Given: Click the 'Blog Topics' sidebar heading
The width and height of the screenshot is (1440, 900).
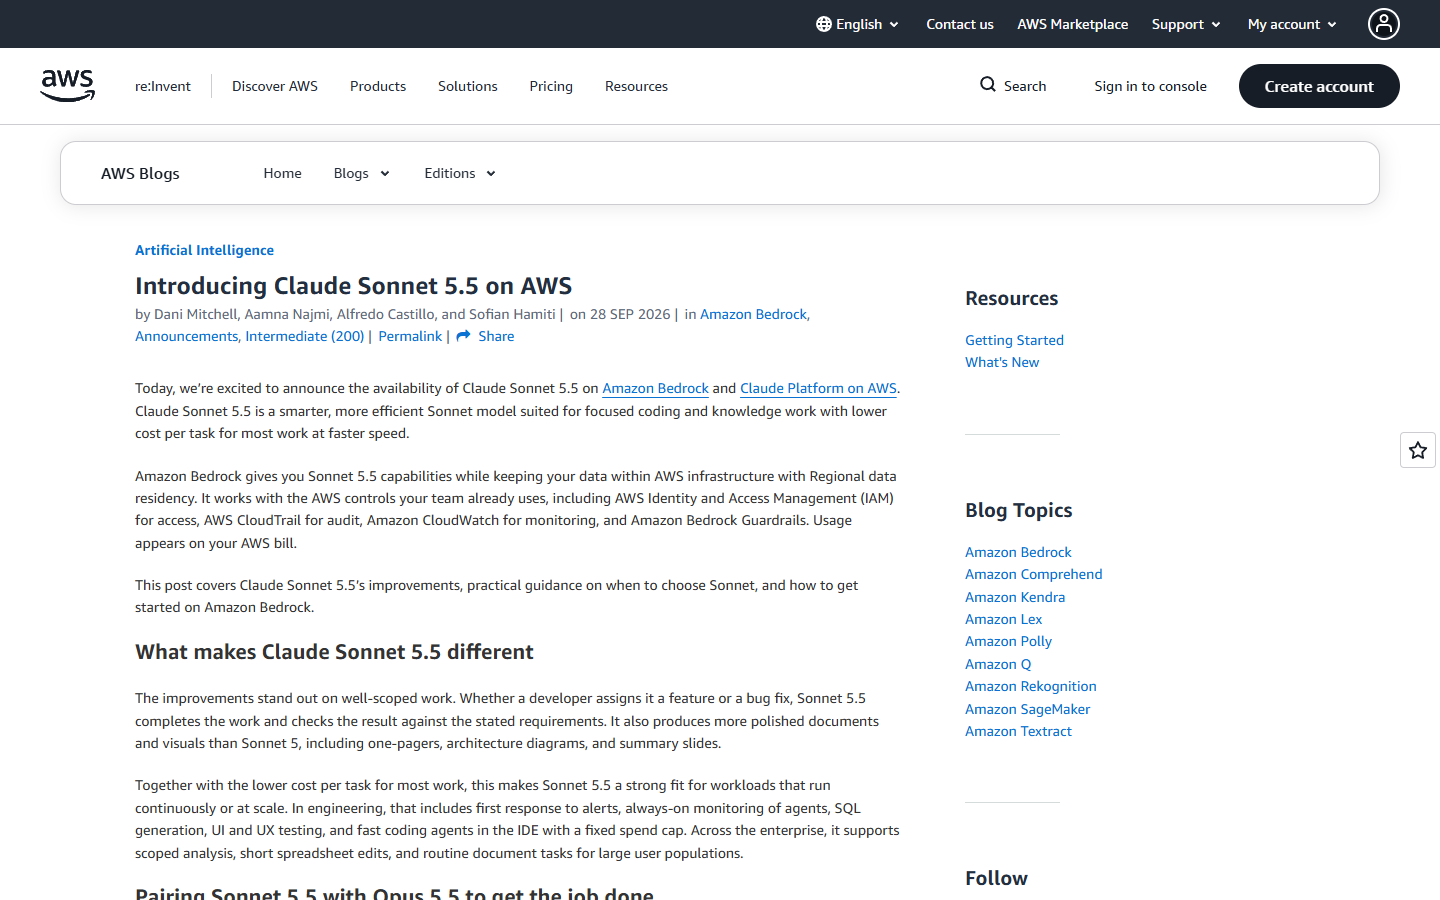Looking at the screenshot, I should click(x=1018, y=510).
